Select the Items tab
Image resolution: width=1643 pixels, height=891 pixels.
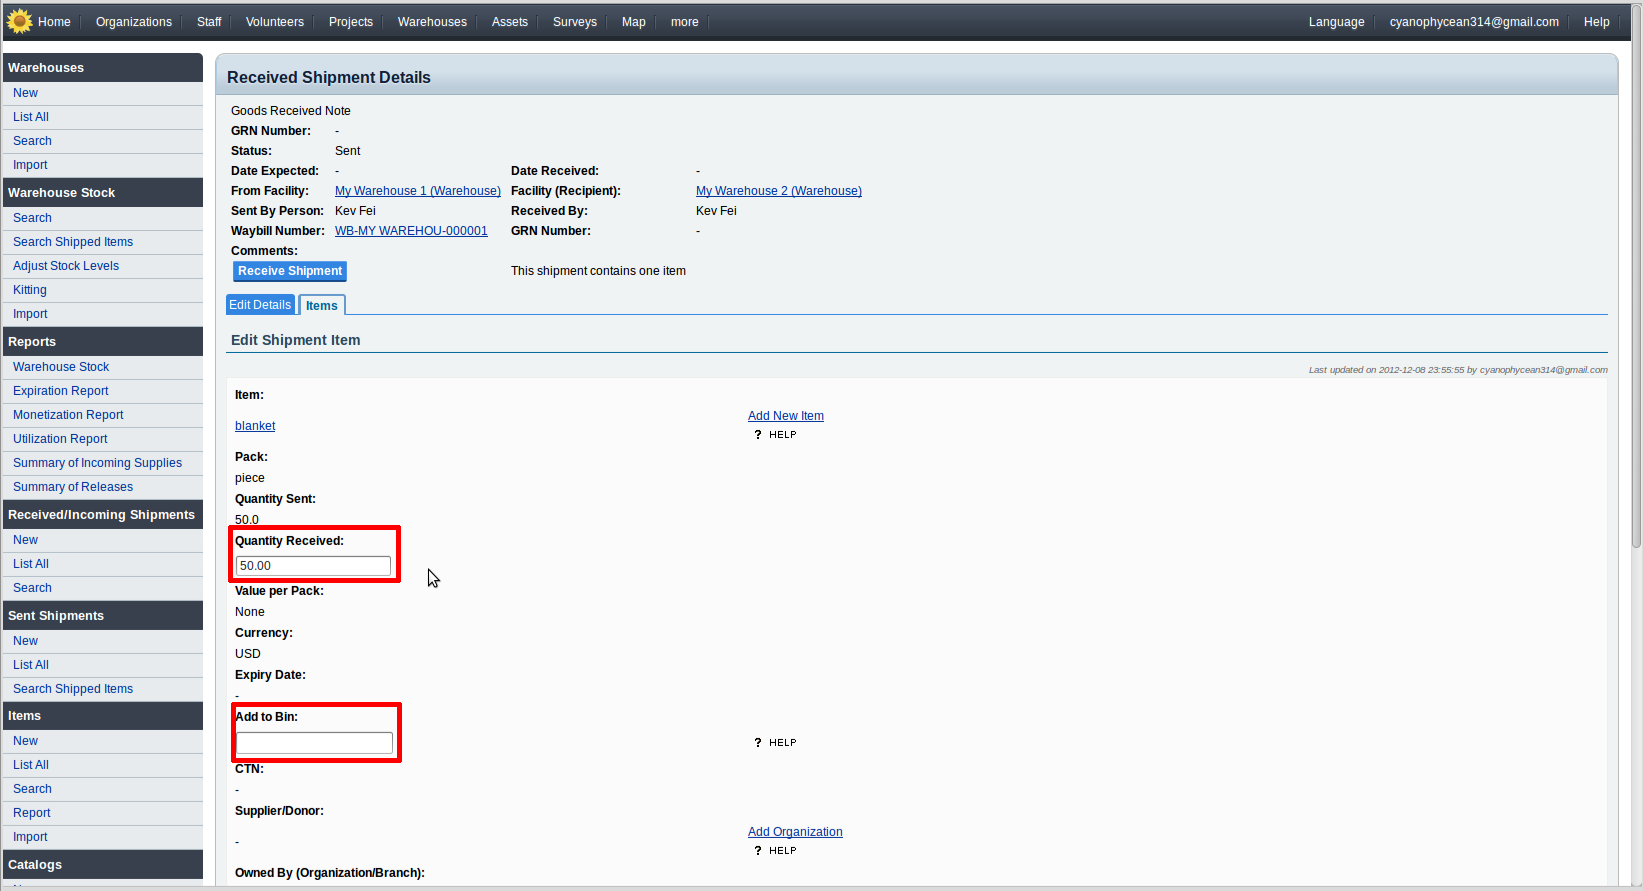[x=322, y=306]
